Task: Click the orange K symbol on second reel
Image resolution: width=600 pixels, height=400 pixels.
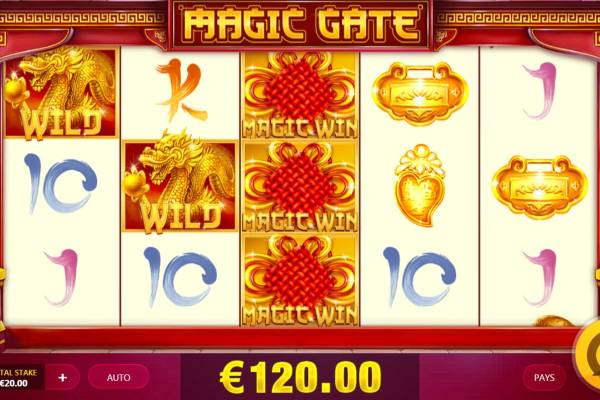Action: pos(181,90)
